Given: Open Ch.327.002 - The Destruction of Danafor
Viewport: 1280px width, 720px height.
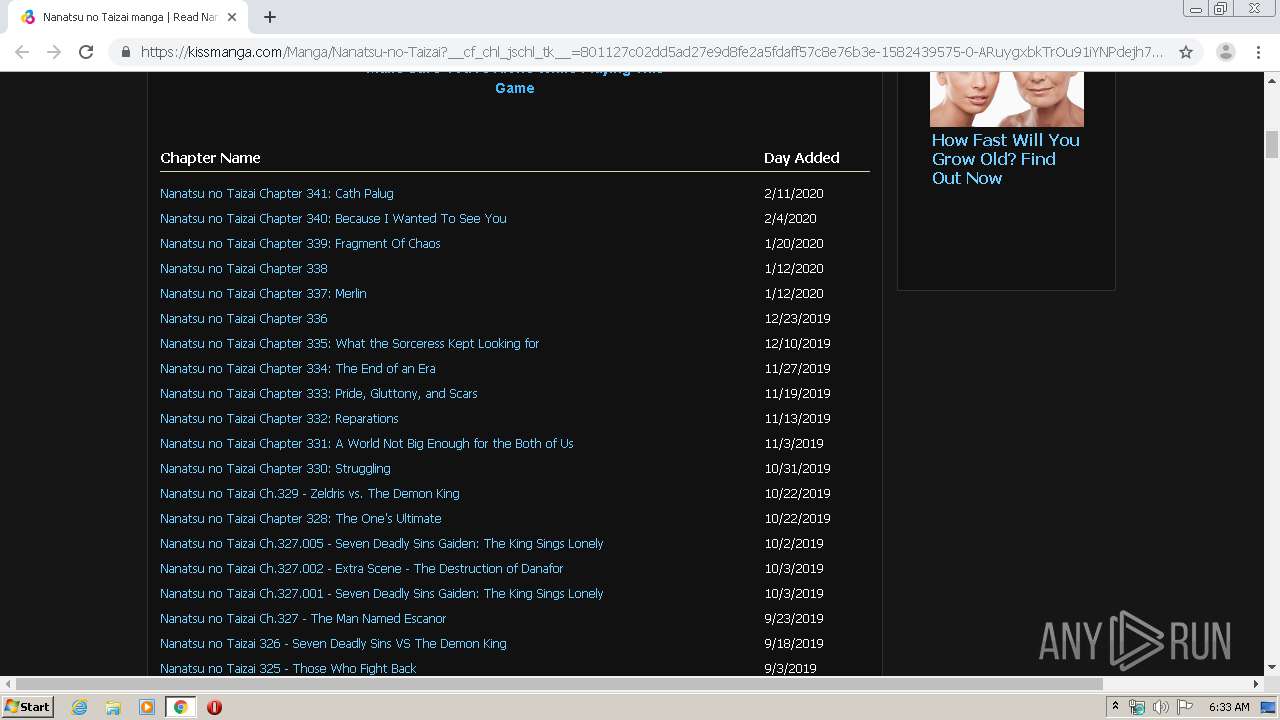Looking at the screenshot, I should pos(362,569).
